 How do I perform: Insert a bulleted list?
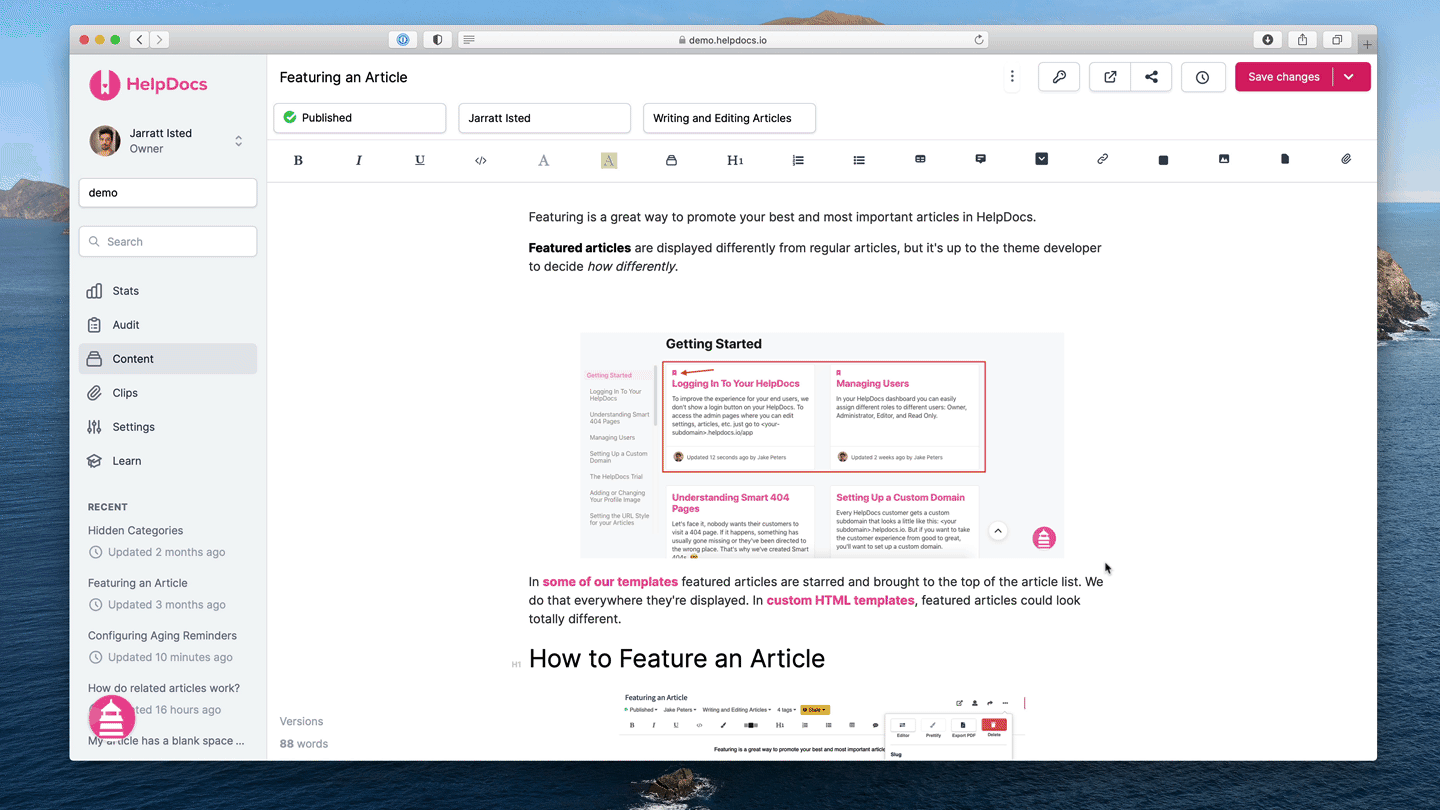click(859, 160)
